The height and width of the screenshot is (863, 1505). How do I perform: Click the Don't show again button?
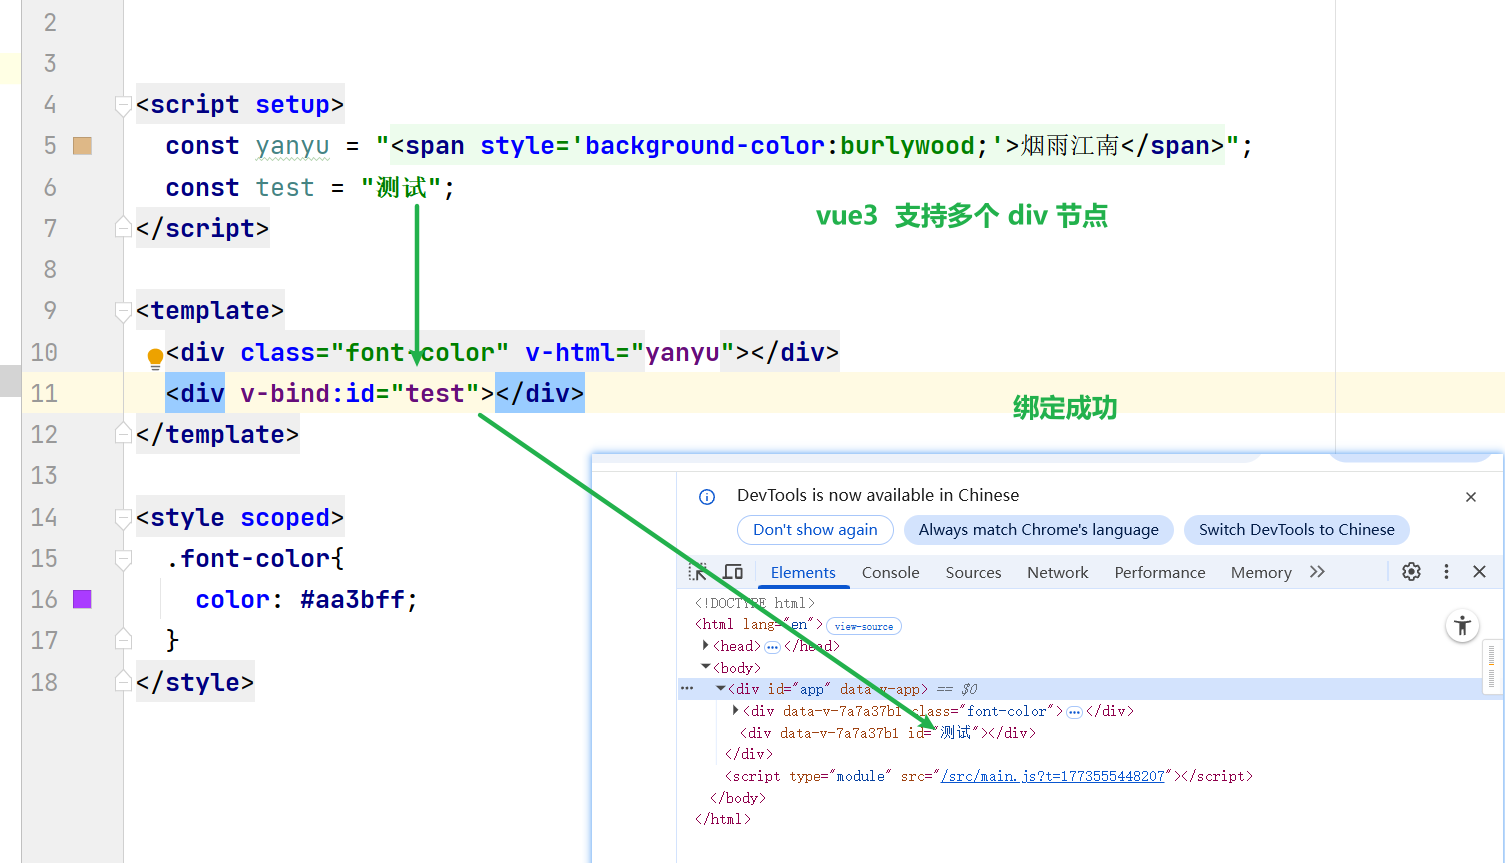[x=815, y=530]
